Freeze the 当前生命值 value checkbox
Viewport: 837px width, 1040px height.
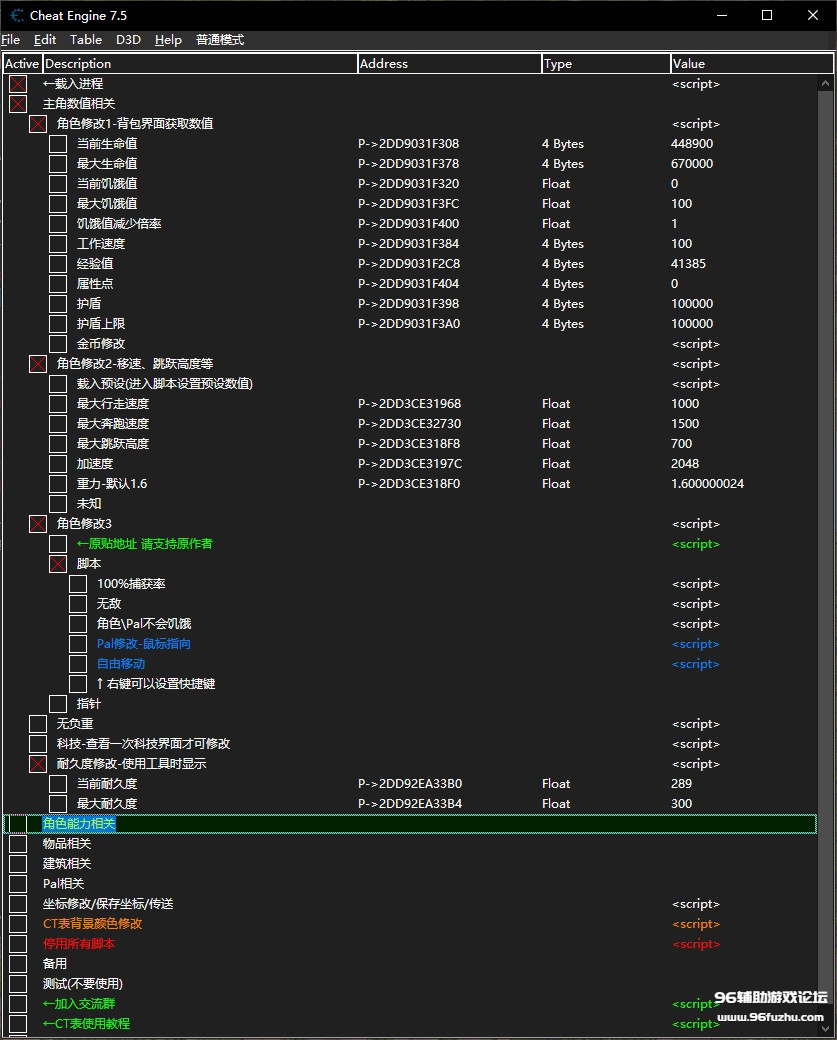click(58, 144)
